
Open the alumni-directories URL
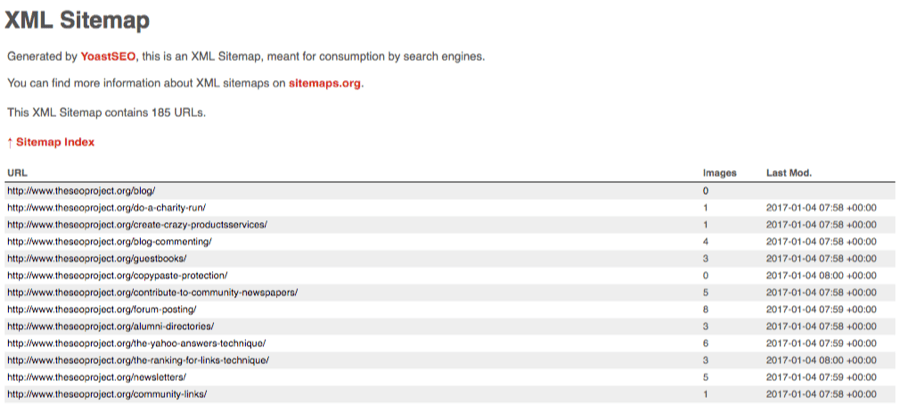point(110,326)
